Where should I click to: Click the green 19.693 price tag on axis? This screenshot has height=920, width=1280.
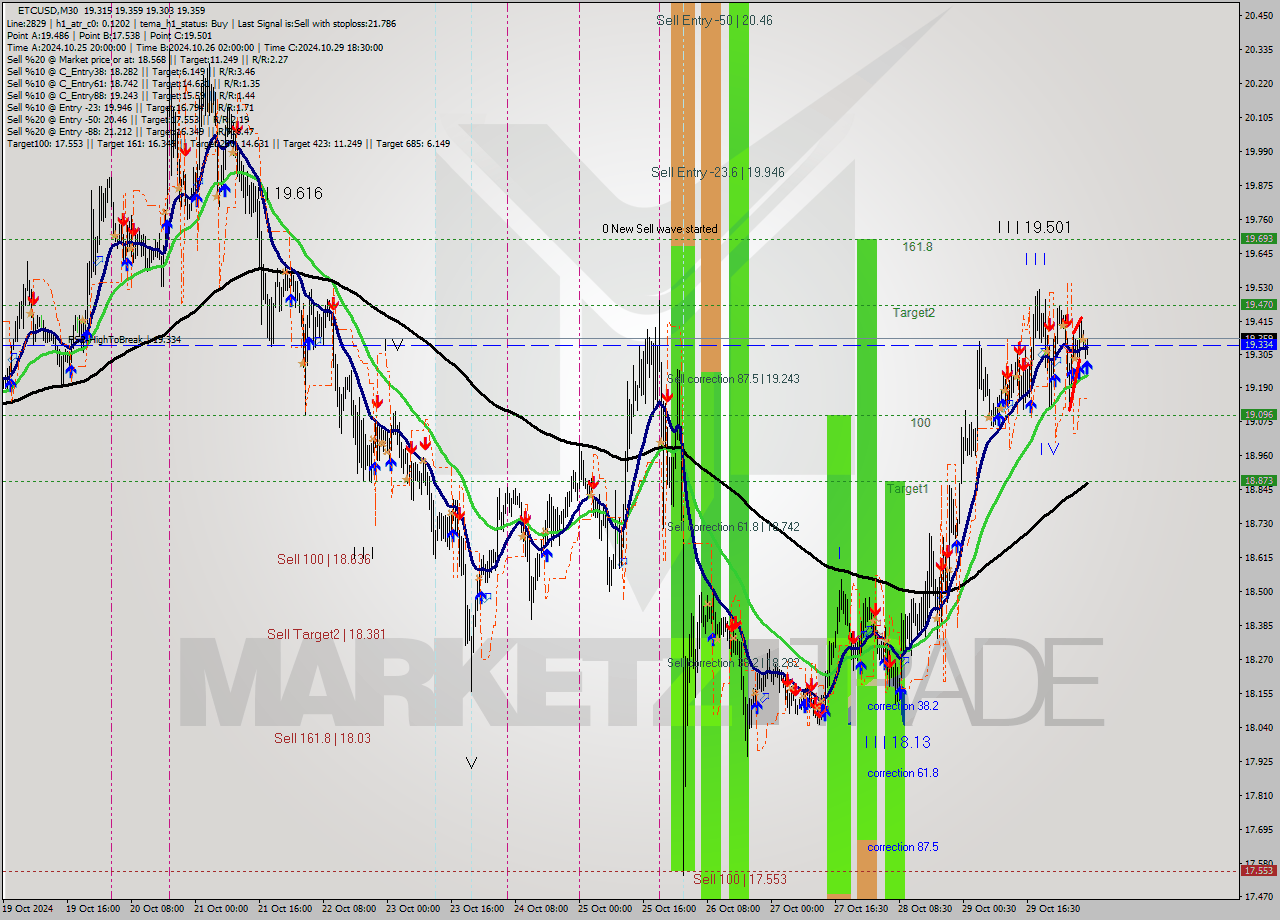tap(1257, 238)
